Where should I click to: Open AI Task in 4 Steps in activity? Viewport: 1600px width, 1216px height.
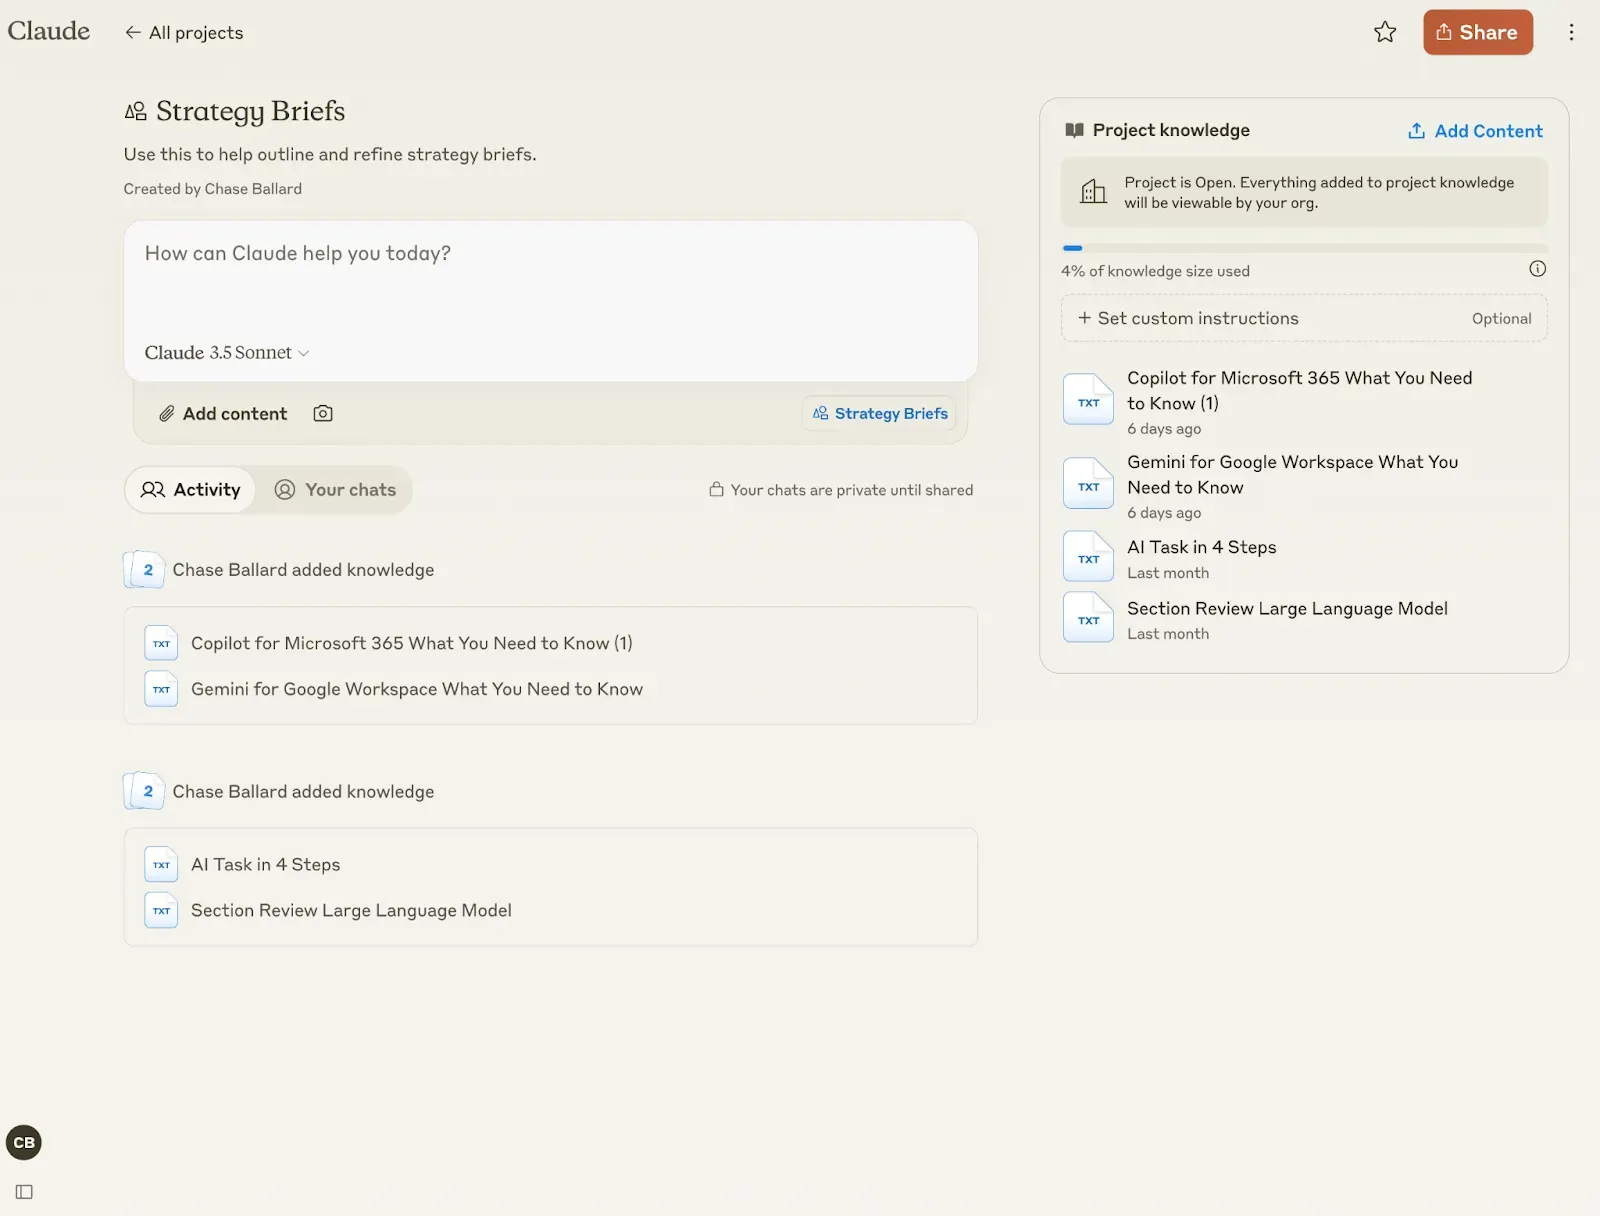(x=266, y=865)
